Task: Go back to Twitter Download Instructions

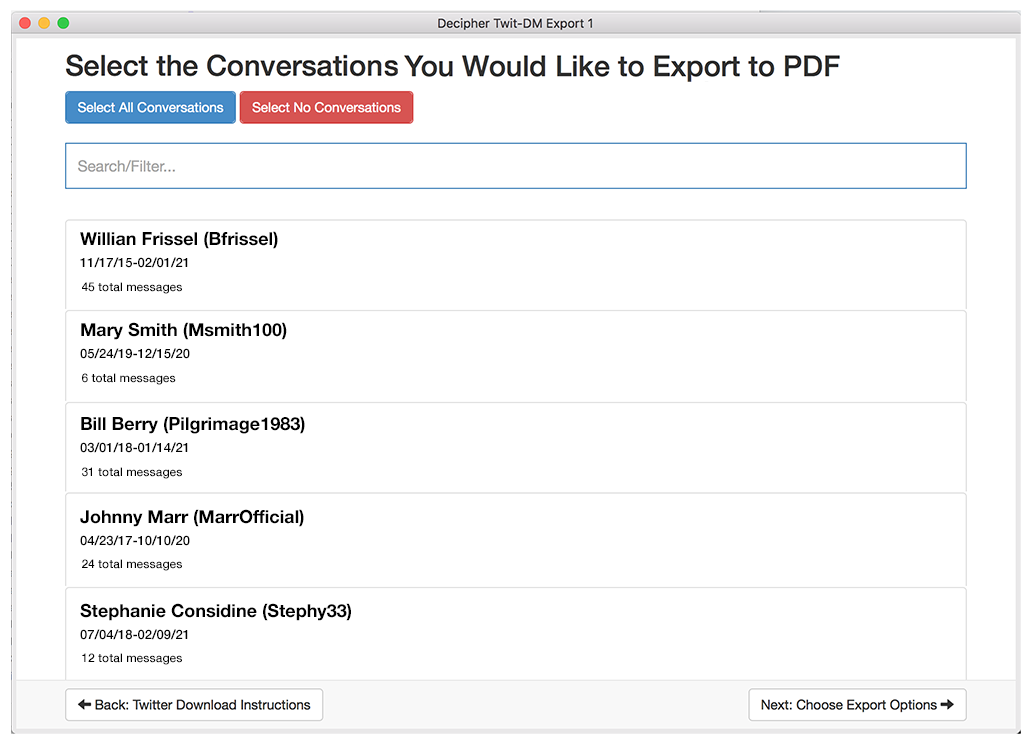Action: click(194, 704)
